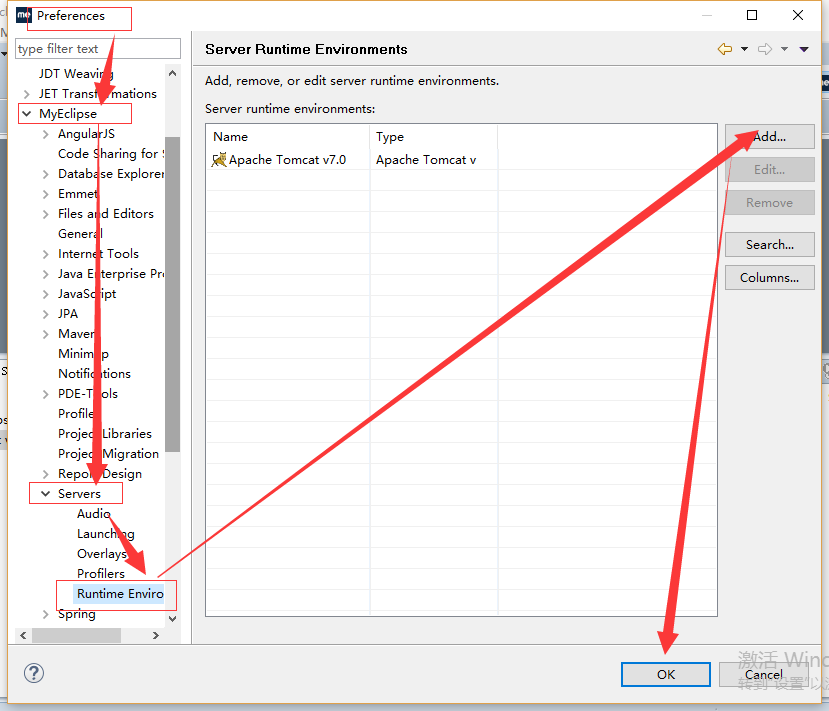Click the forward navigation arrow icon
This screenshot has width=829, height=711.
tap(764, 49)
